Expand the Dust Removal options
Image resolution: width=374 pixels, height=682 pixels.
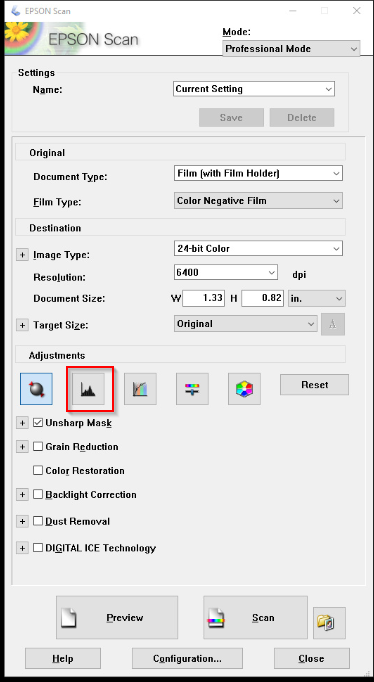coord(22,521)
